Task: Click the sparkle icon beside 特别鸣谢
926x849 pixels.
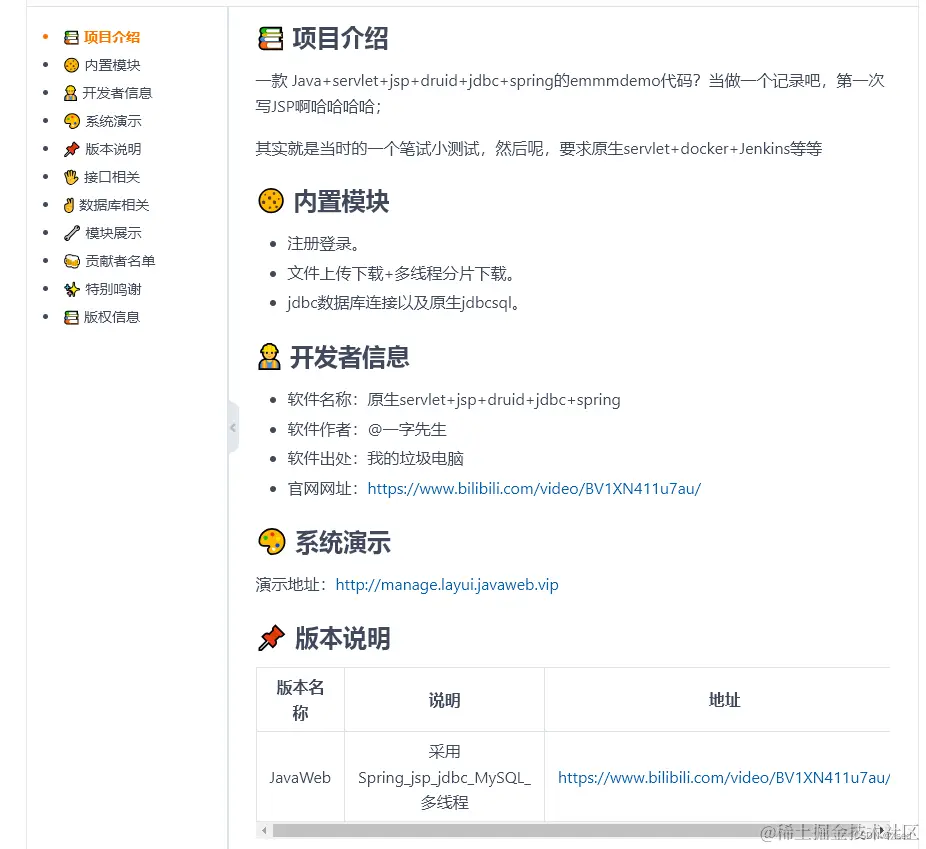Action: pos(70,289)
